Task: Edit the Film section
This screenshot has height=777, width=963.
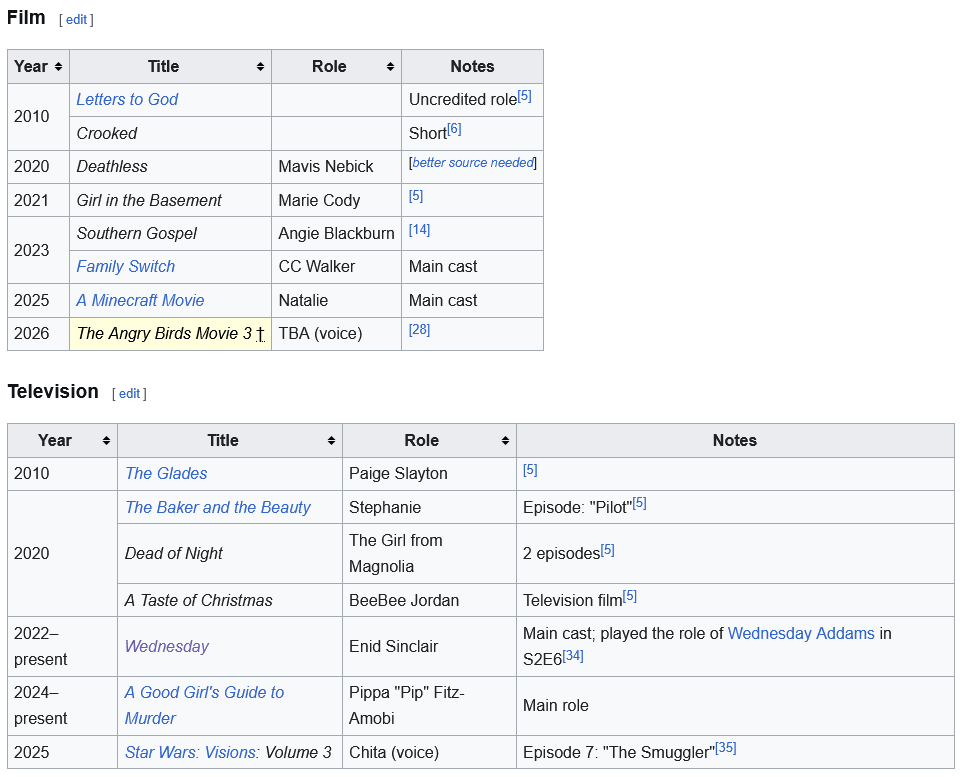Action: (x=76, y=20)
